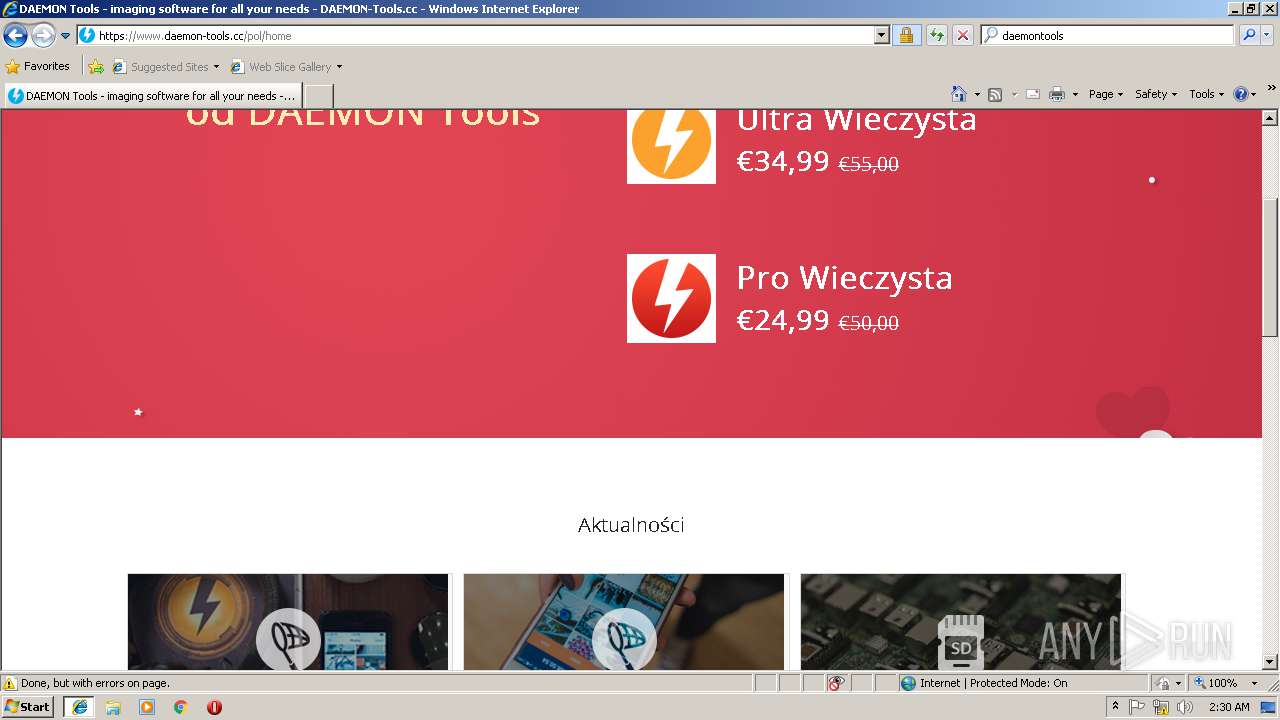Click the security lock icon
The width and height of the screenshot is (1280, 720).
906,35
